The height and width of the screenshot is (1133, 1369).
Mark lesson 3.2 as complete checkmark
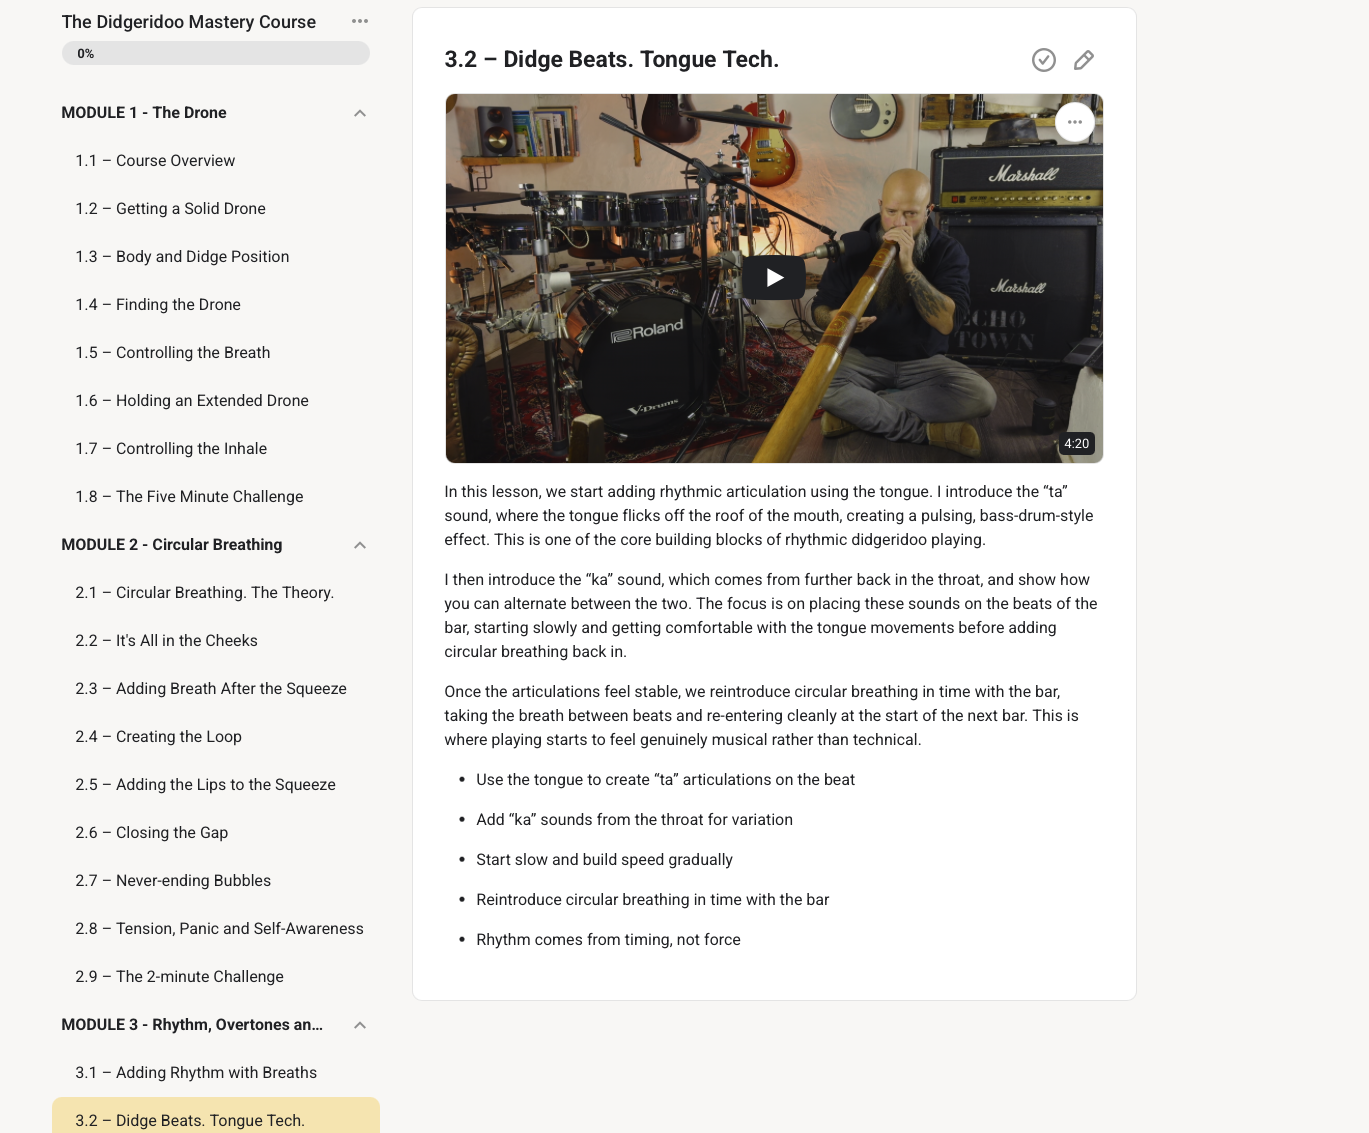[1043, 60]
